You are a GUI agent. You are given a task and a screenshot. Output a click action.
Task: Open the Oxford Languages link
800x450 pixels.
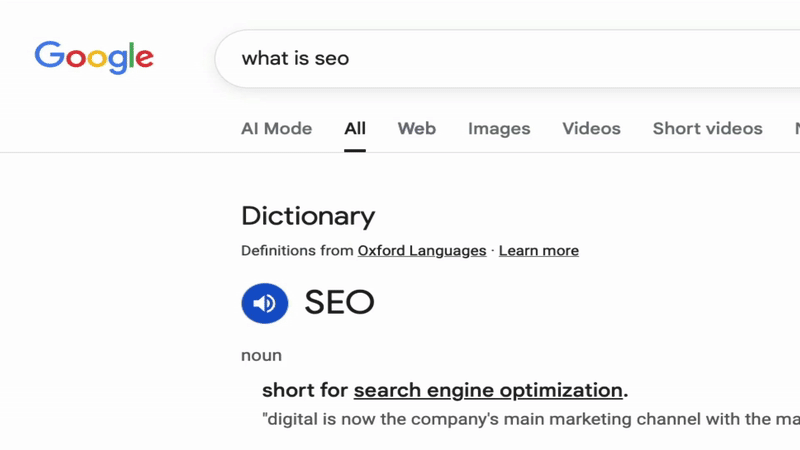422,251
